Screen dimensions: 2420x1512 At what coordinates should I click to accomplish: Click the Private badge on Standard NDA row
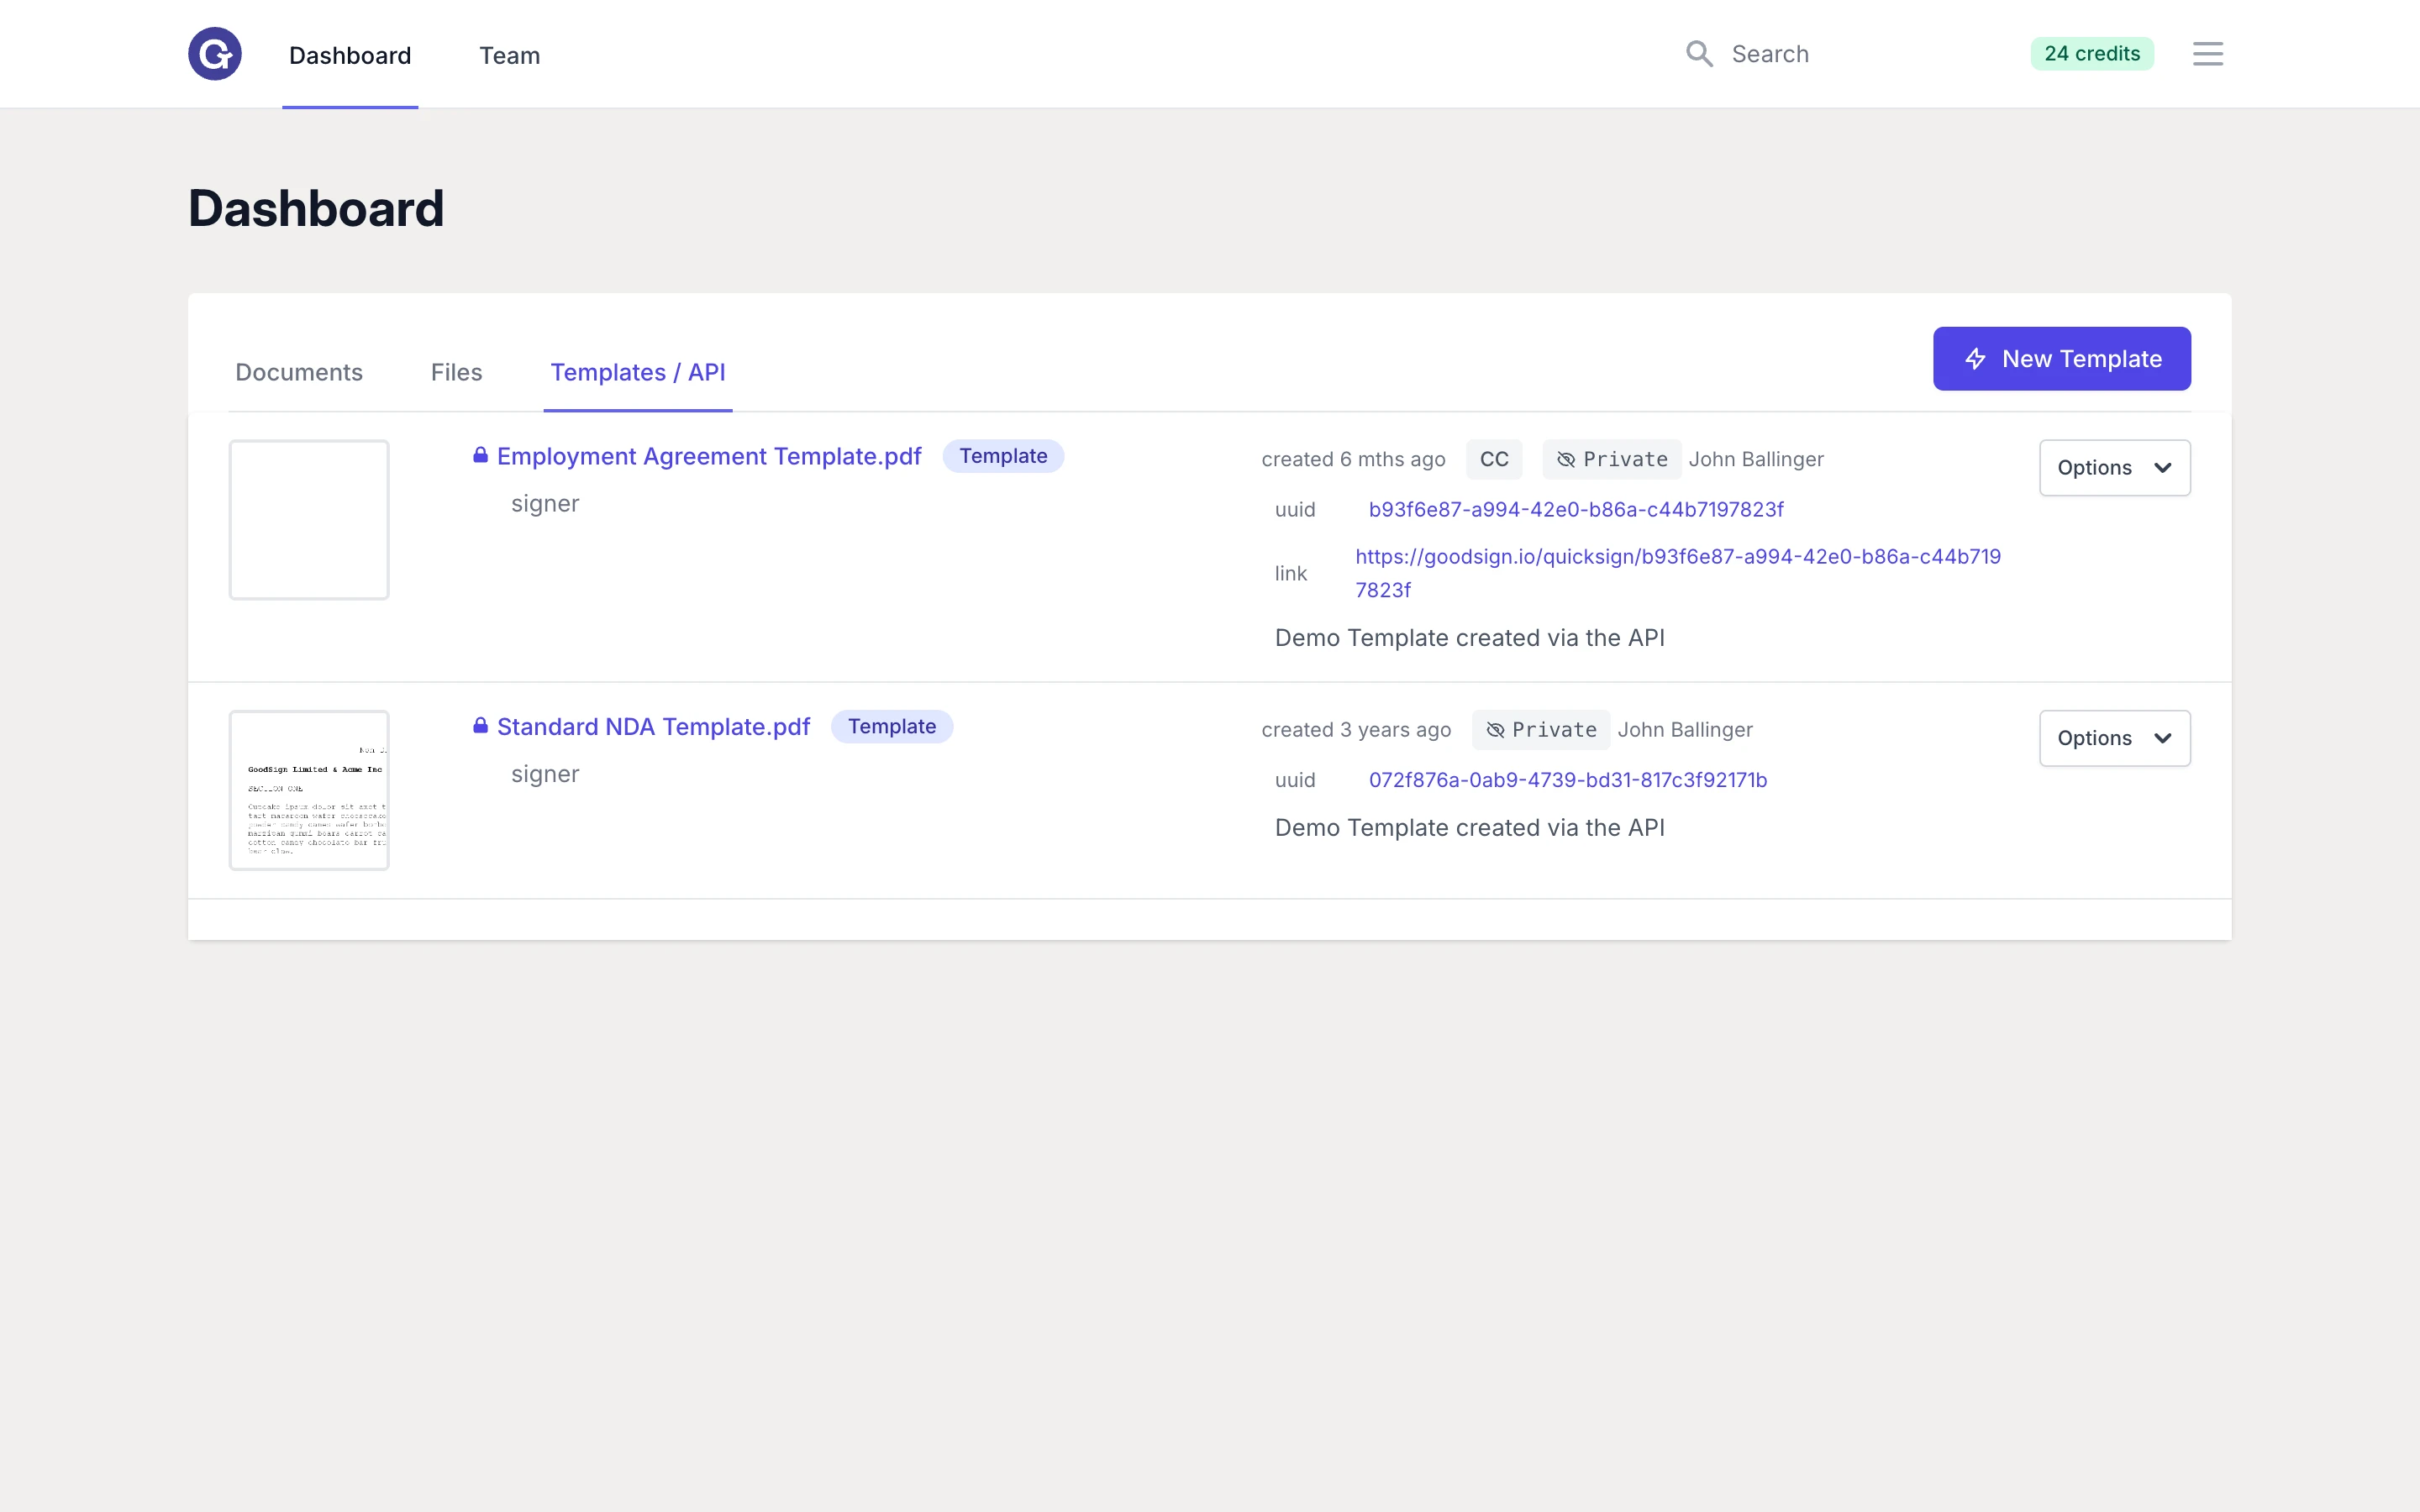(x=1540, y=729)
